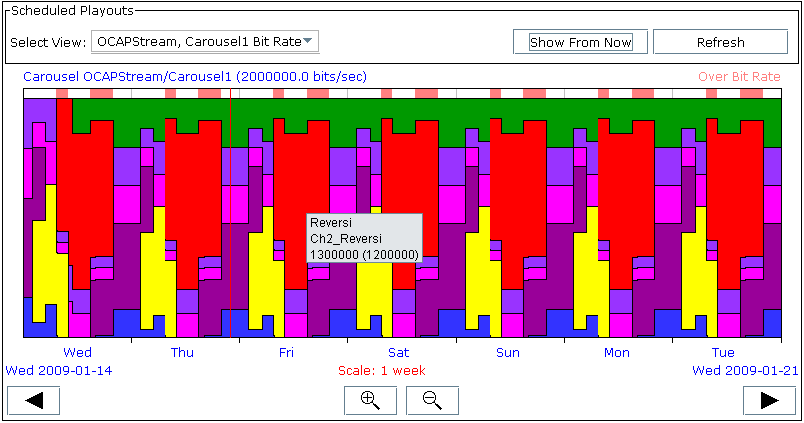Click the Over Bit Rate legend label
The height and width of the screenshot is (423, 804).
[x=739, y=76]
